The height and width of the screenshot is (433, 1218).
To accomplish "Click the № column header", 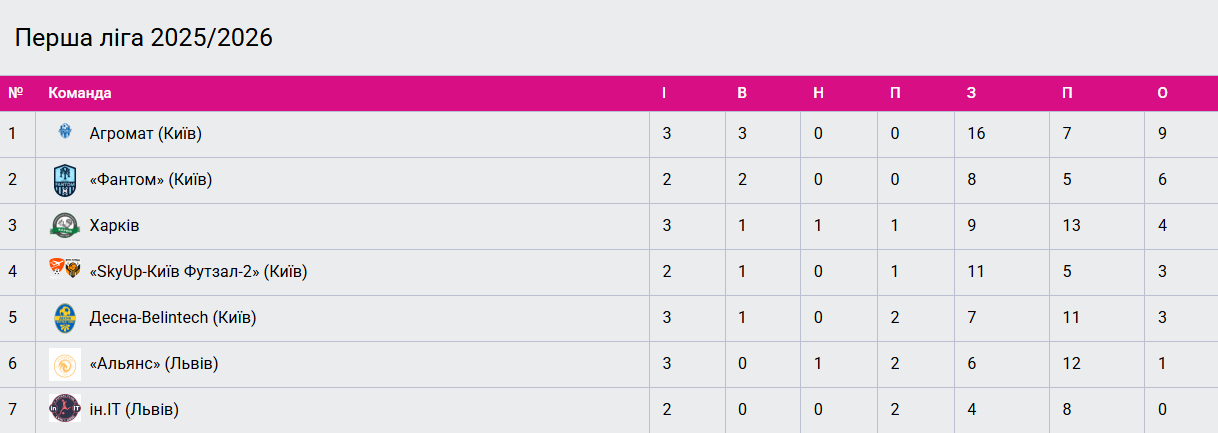I will pos(15,93).
